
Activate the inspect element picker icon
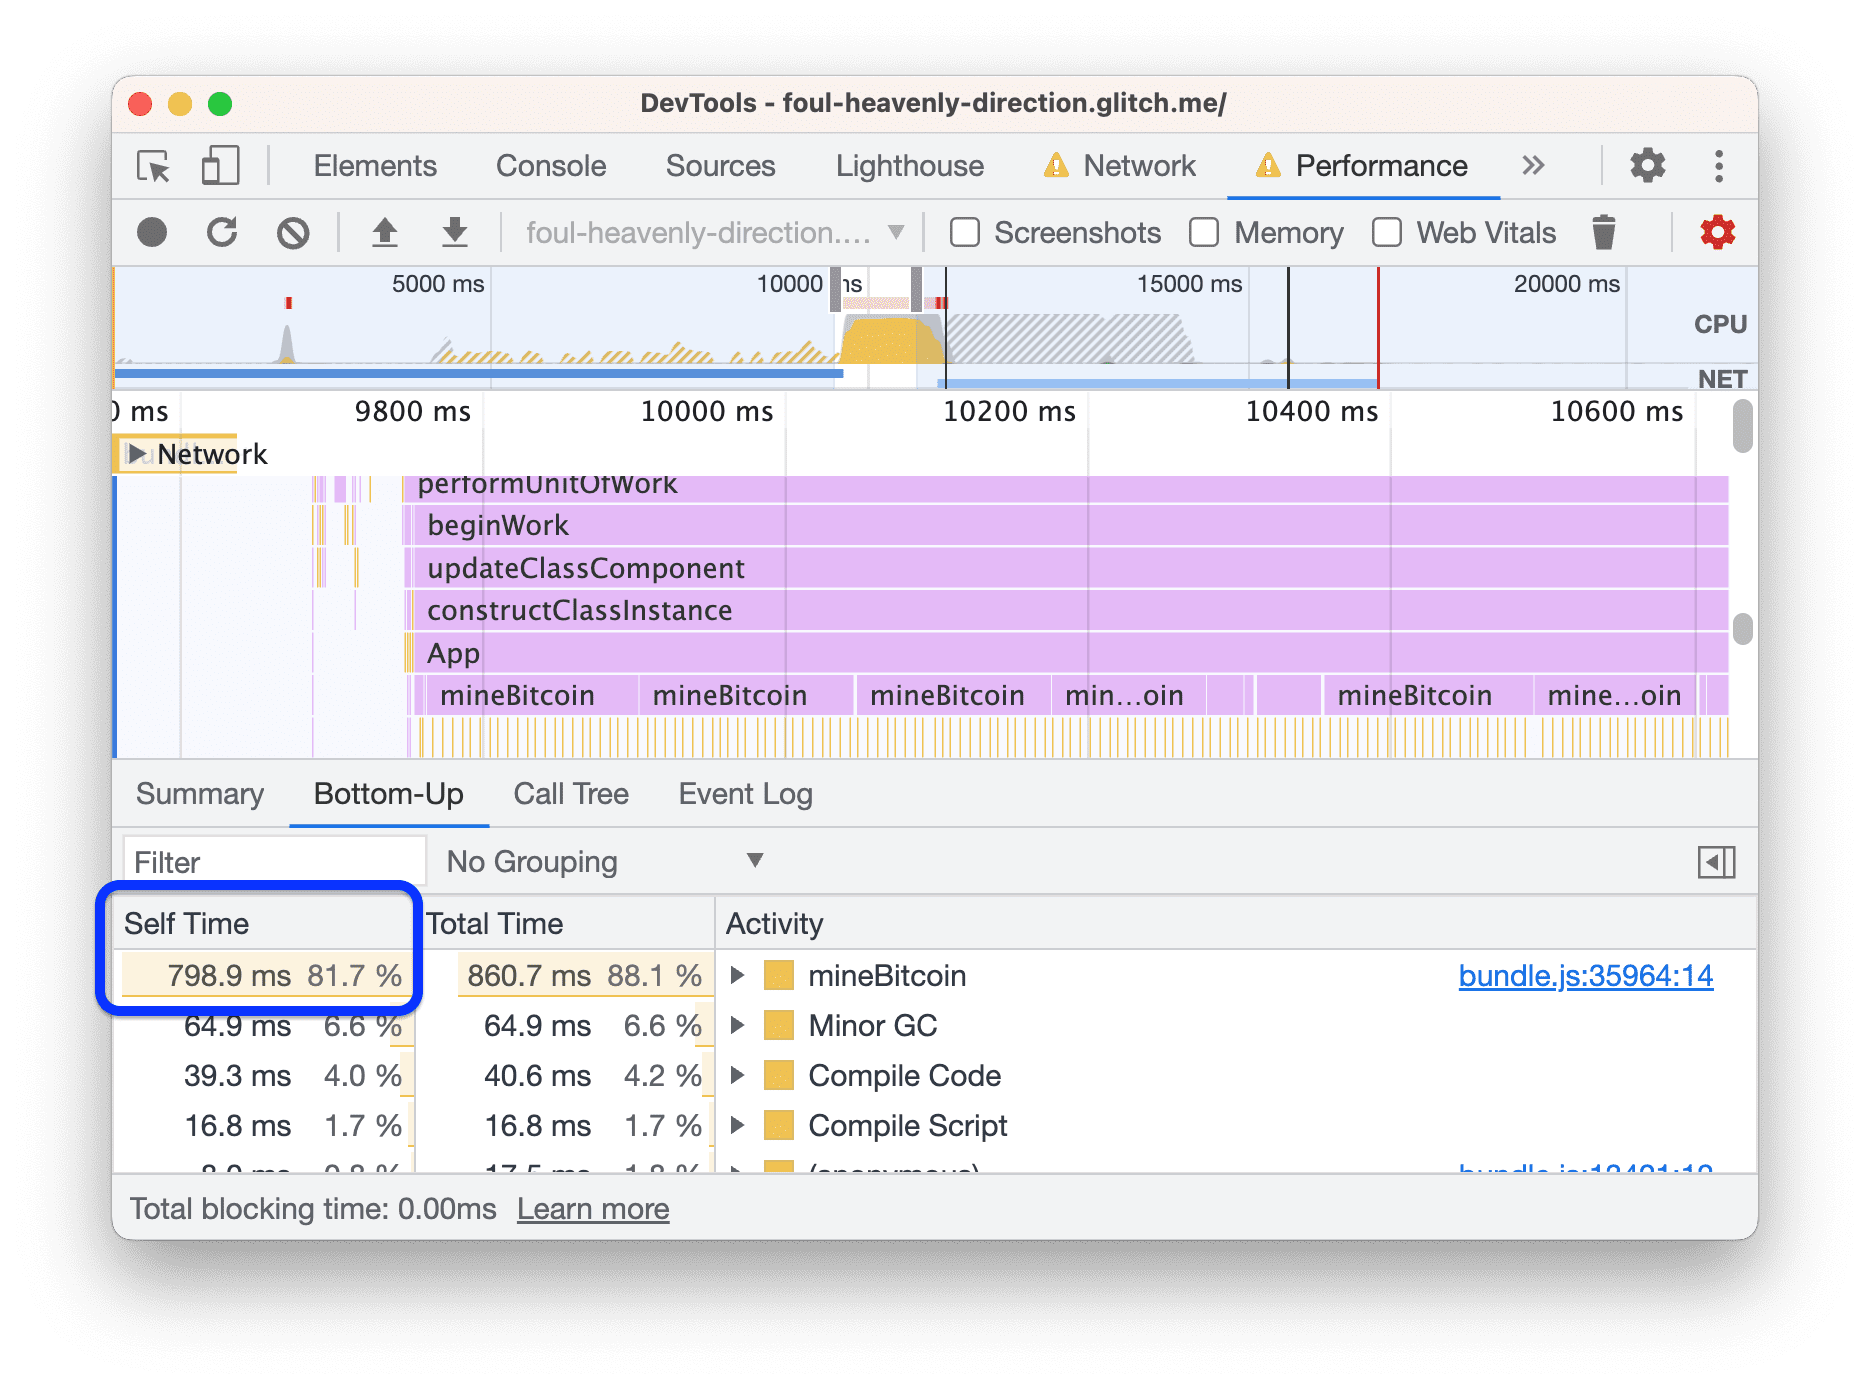pos(153,166)
